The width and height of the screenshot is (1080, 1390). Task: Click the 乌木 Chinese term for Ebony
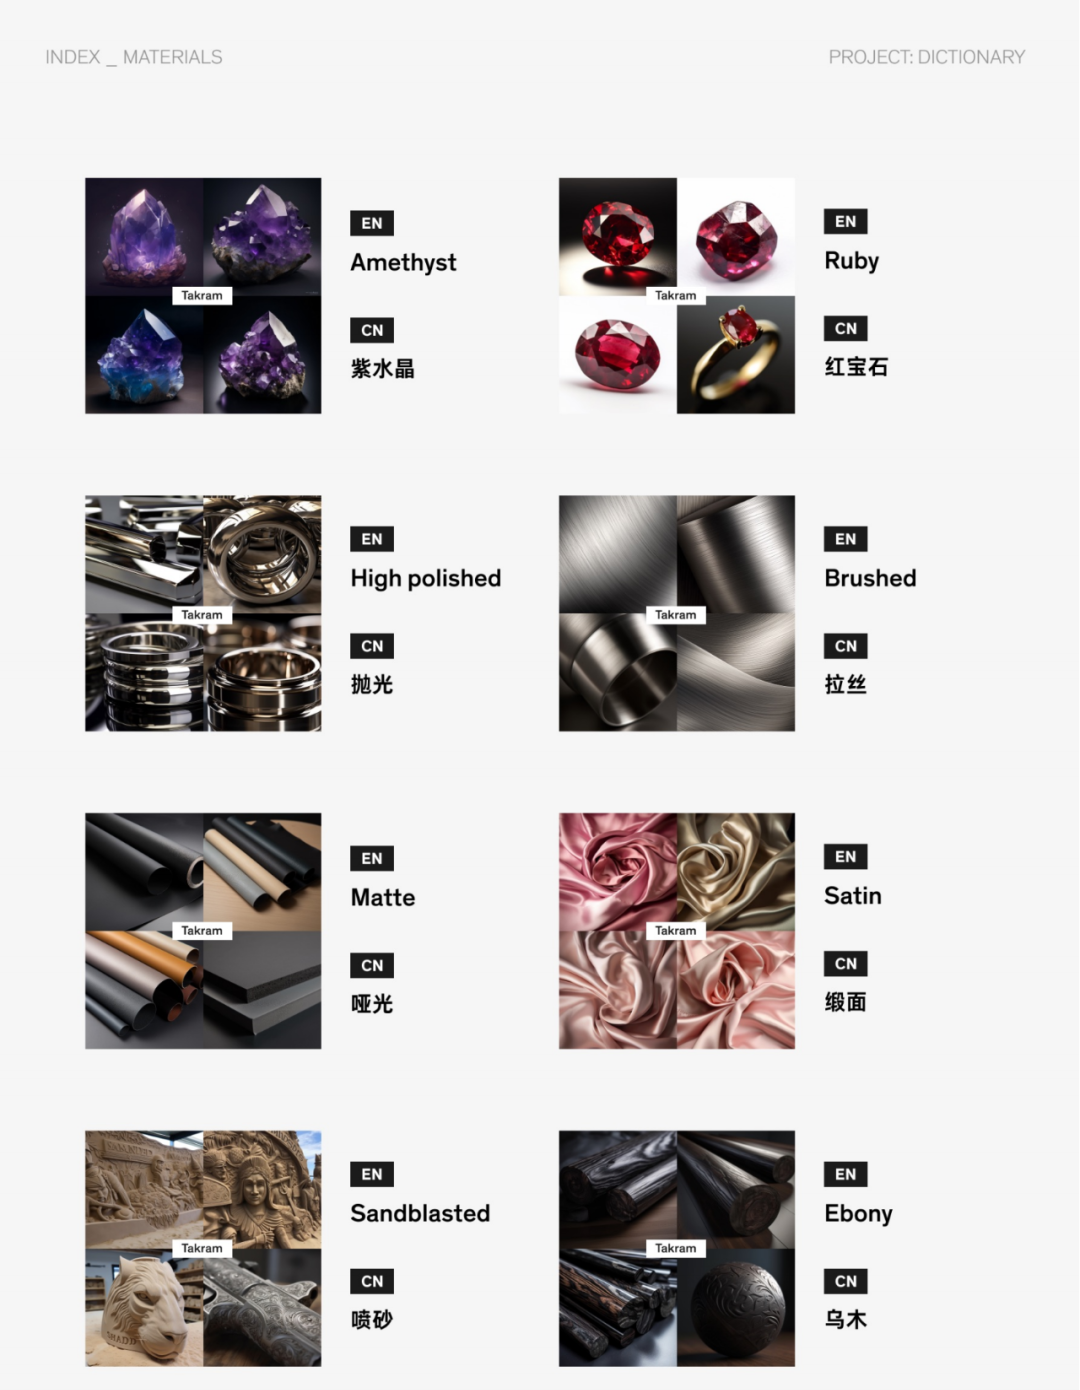(846, 1319)
